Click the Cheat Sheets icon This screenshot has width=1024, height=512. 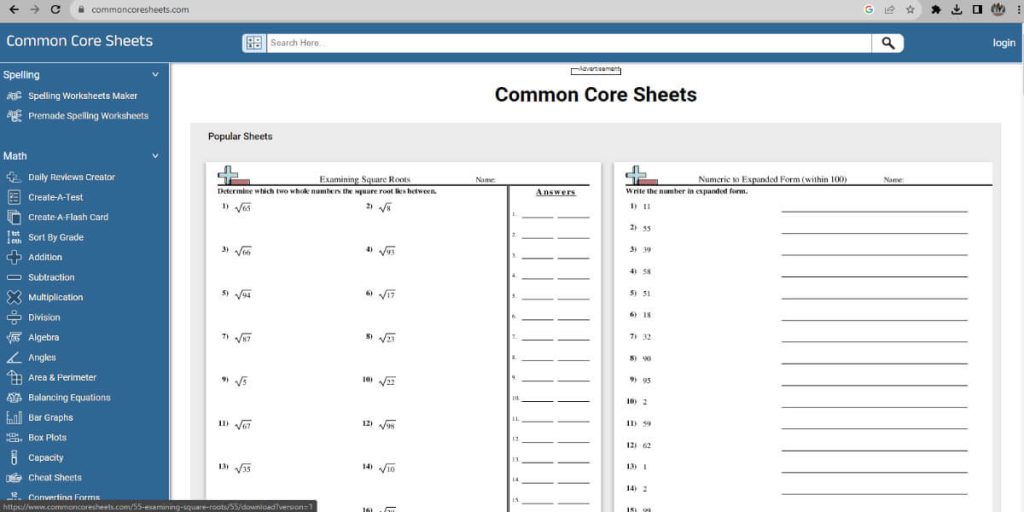[x=14, y=478]
